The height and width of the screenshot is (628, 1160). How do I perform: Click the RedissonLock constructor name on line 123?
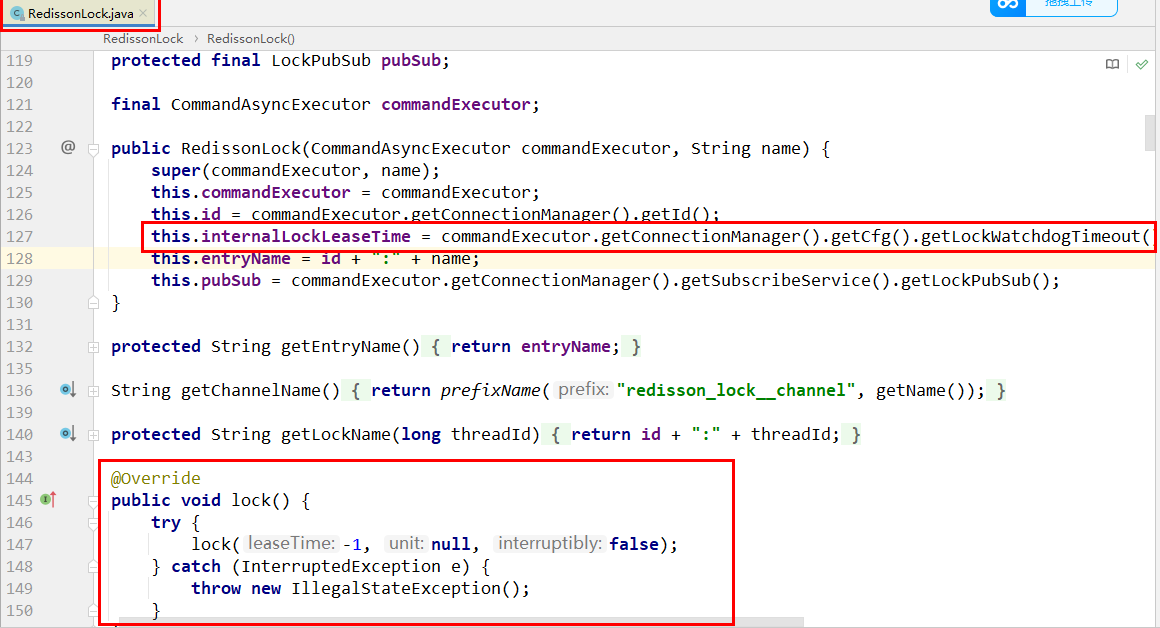click(241, 149)
